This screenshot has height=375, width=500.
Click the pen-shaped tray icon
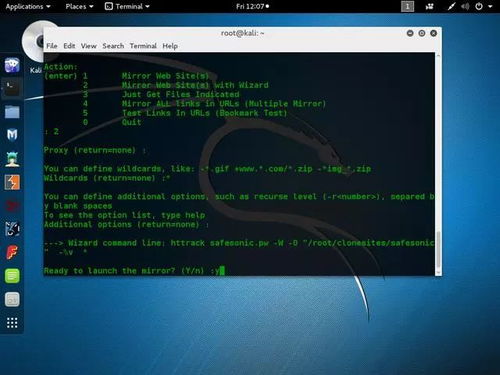pyautogui.click(x=451, y=6)
